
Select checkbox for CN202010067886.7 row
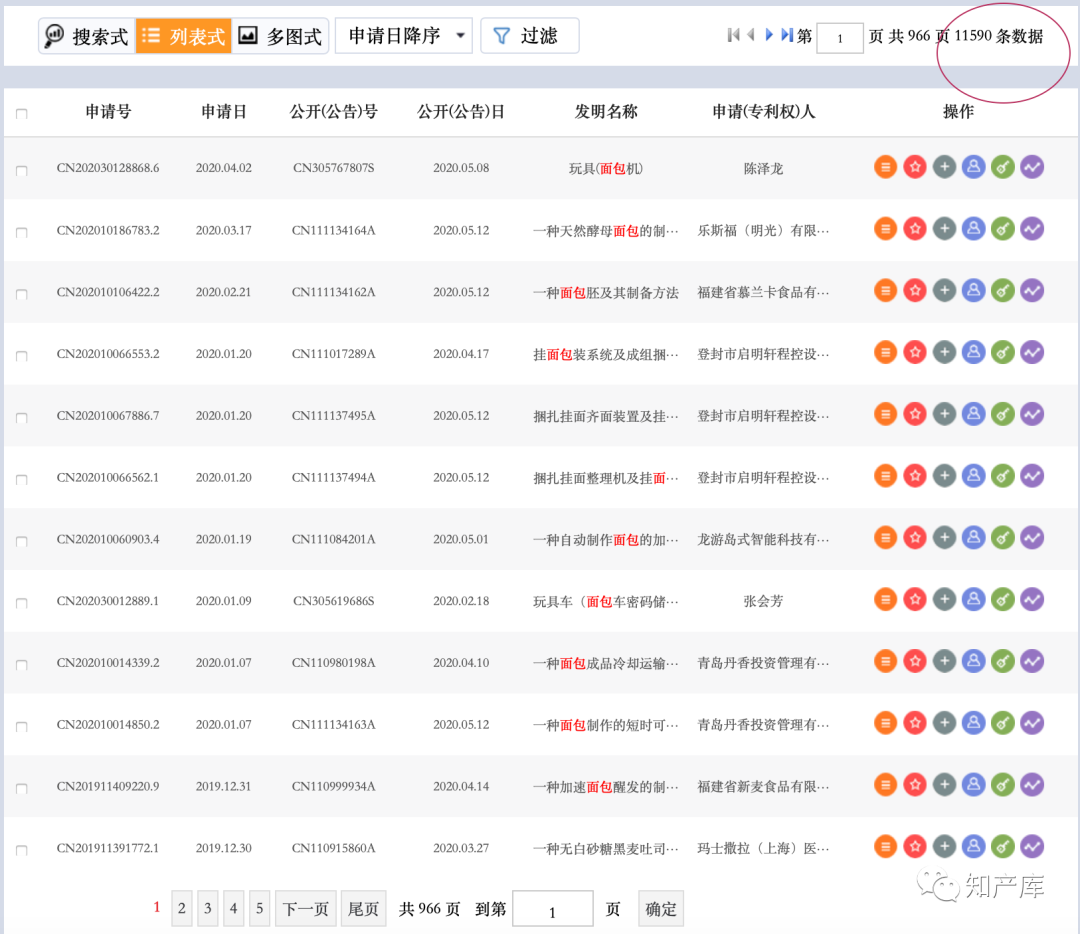point(21,417)
